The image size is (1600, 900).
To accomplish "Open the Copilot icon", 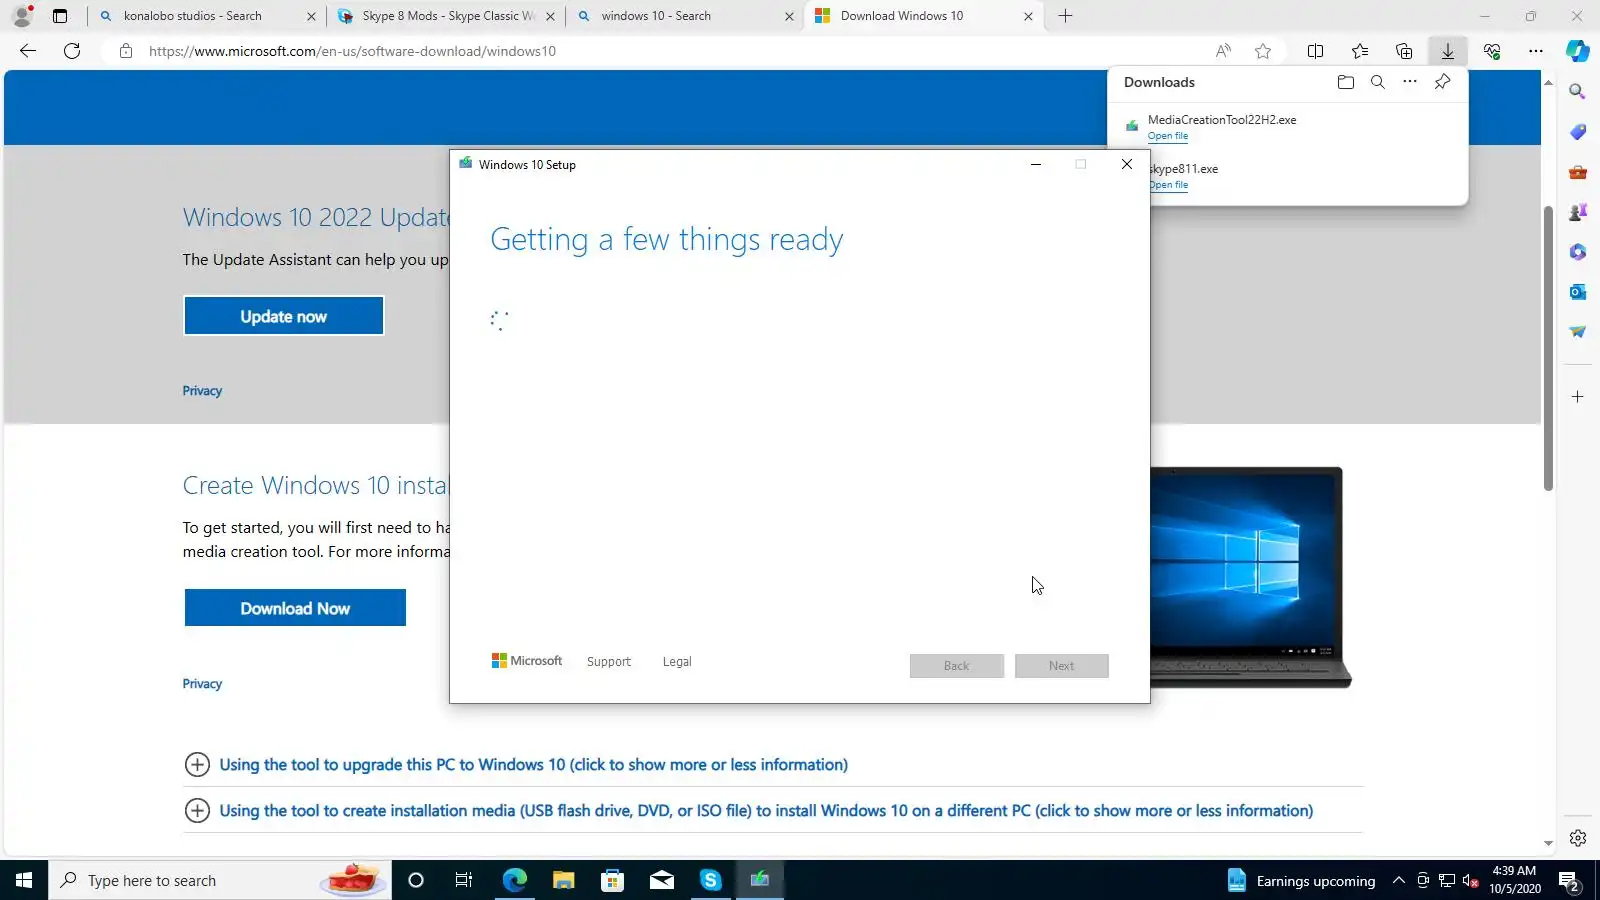I will 1578,51.
